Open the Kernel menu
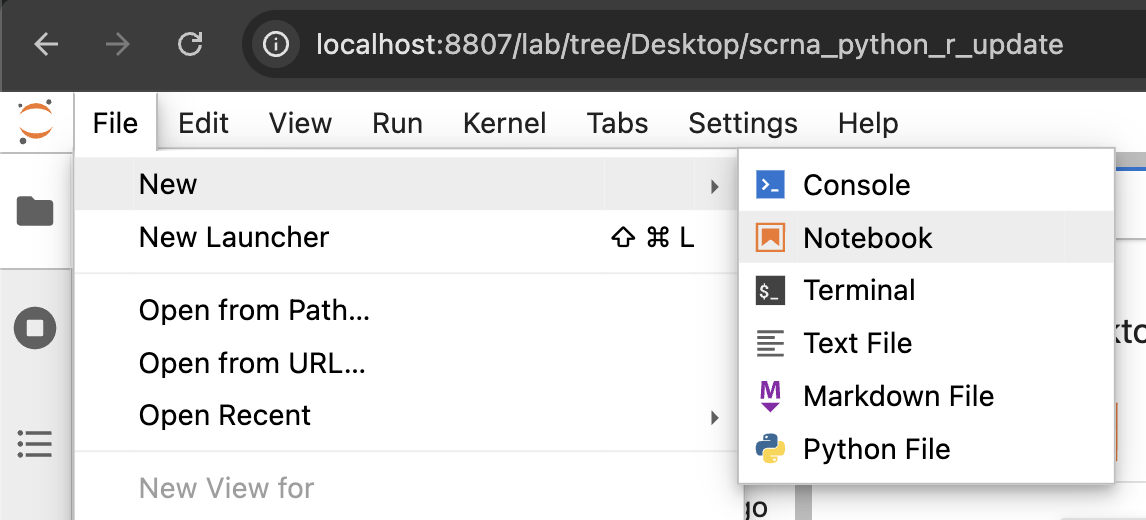This screenshot has height=520, width=1146. click(504, 123)
